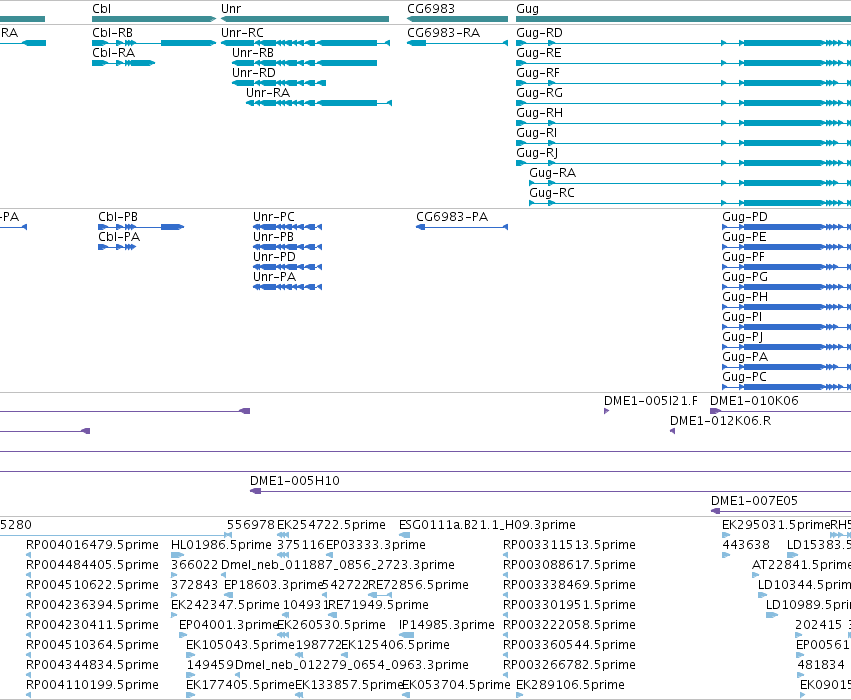851x700 pixels.
Task: Open the RP003311513.5prime EST label
Action: click(569, 545)
